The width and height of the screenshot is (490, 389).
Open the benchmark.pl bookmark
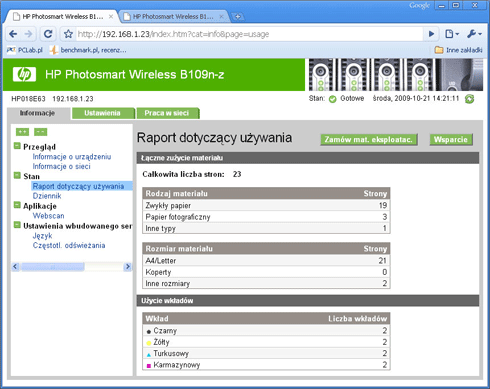coord(88,50)
